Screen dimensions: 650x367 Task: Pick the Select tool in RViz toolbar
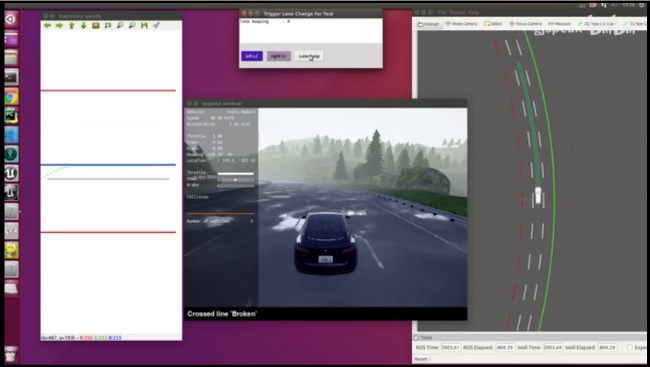(x=493, y=24)
